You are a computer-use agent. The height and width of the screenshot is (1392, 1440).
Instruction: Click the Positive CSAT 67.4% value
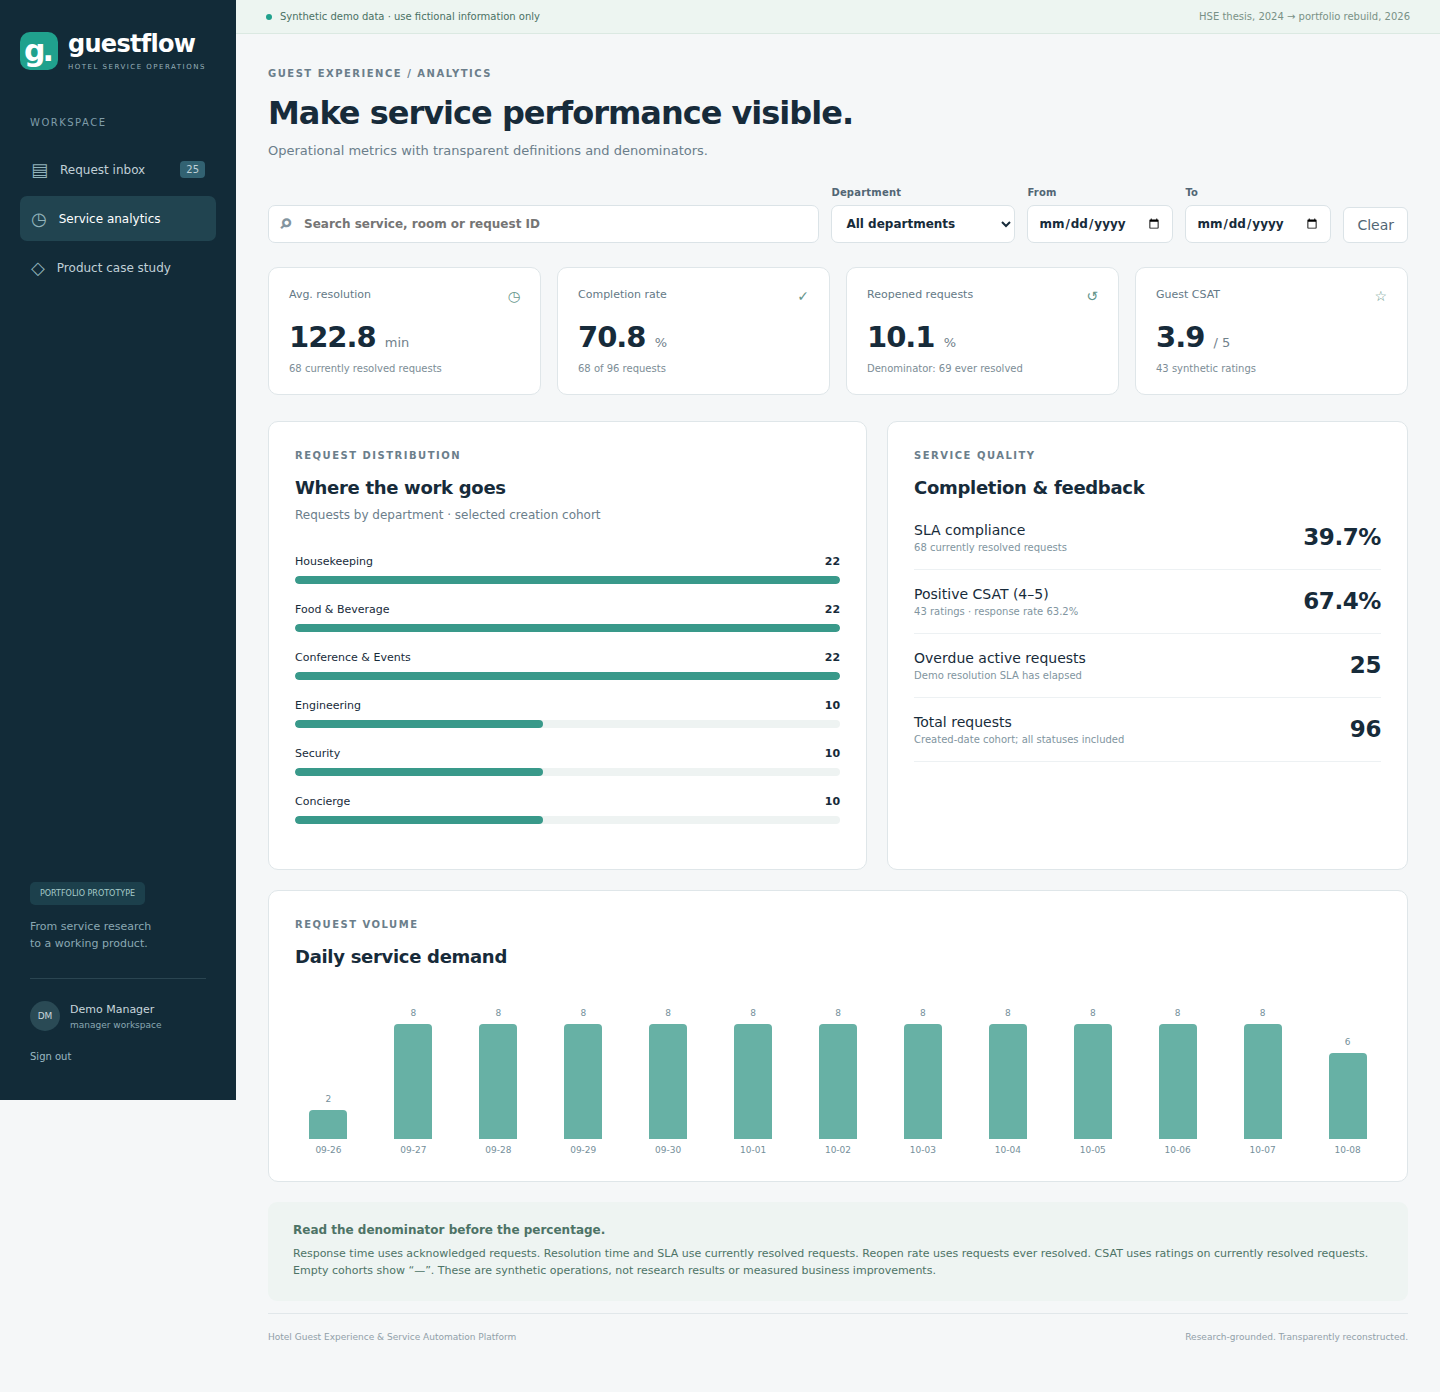[1342, 601]
